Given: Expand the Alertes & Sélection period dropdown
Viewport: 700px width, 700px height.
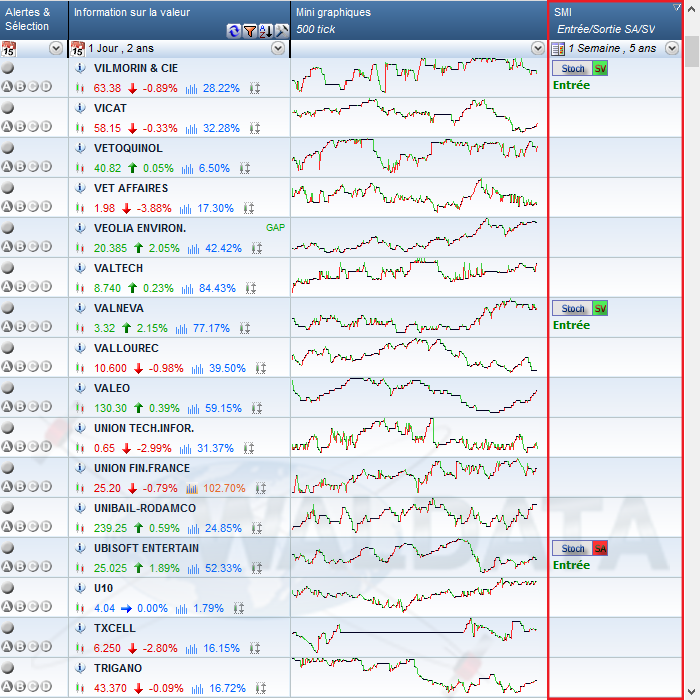Looking at the screenshot, I should tap(56, 48).
